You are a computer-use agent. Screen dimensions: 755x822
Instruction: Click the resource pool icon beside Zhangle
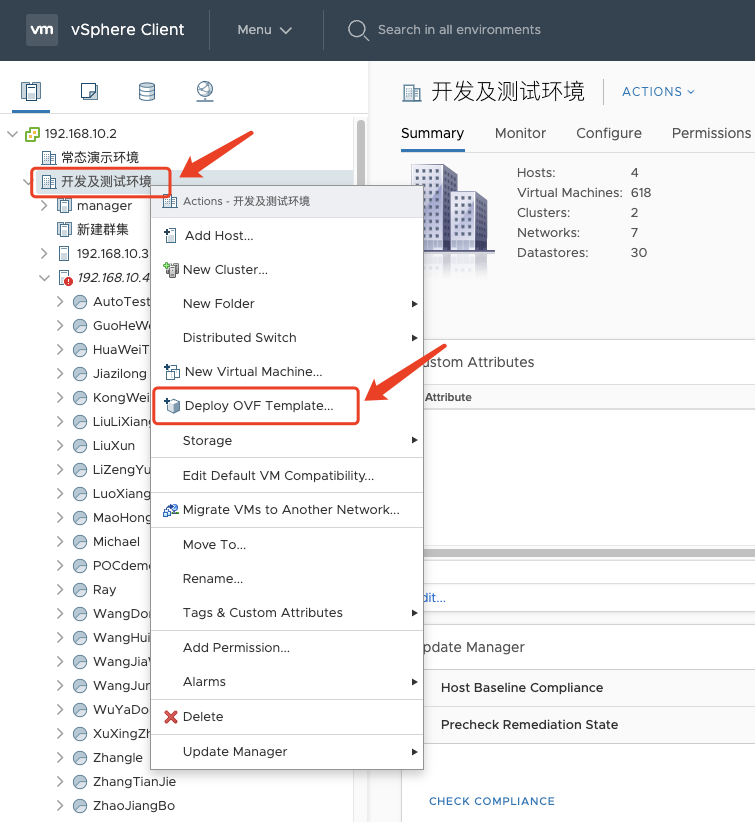[80, 758]
